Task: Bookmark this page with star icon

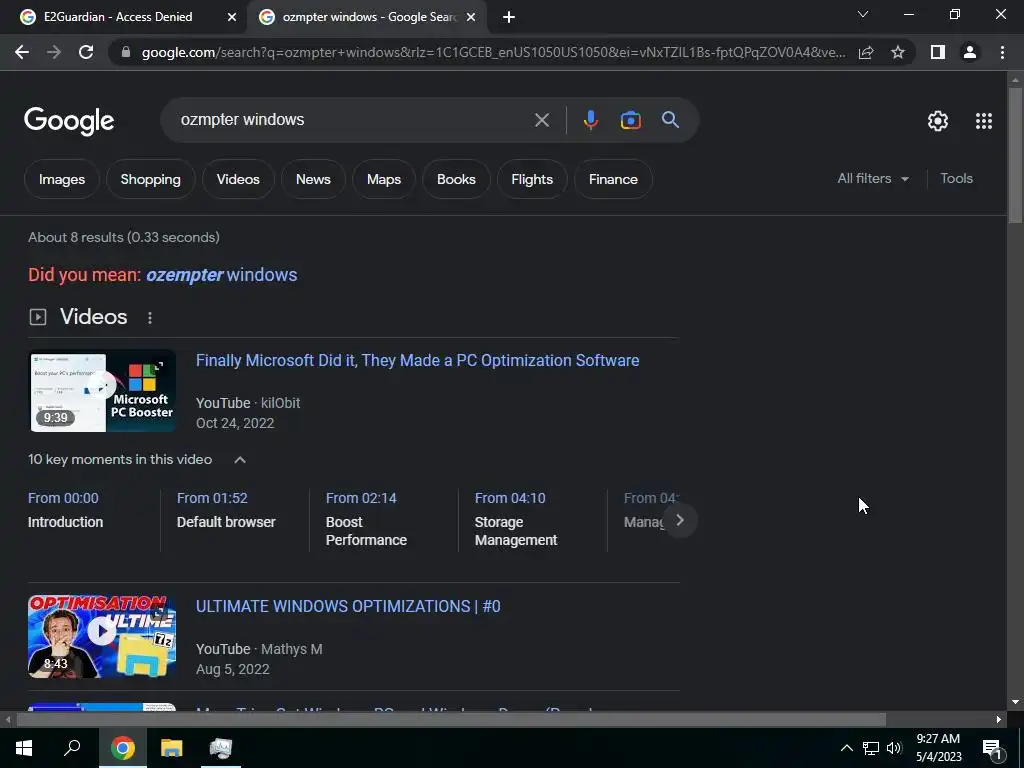Action: tap(898, 52)
